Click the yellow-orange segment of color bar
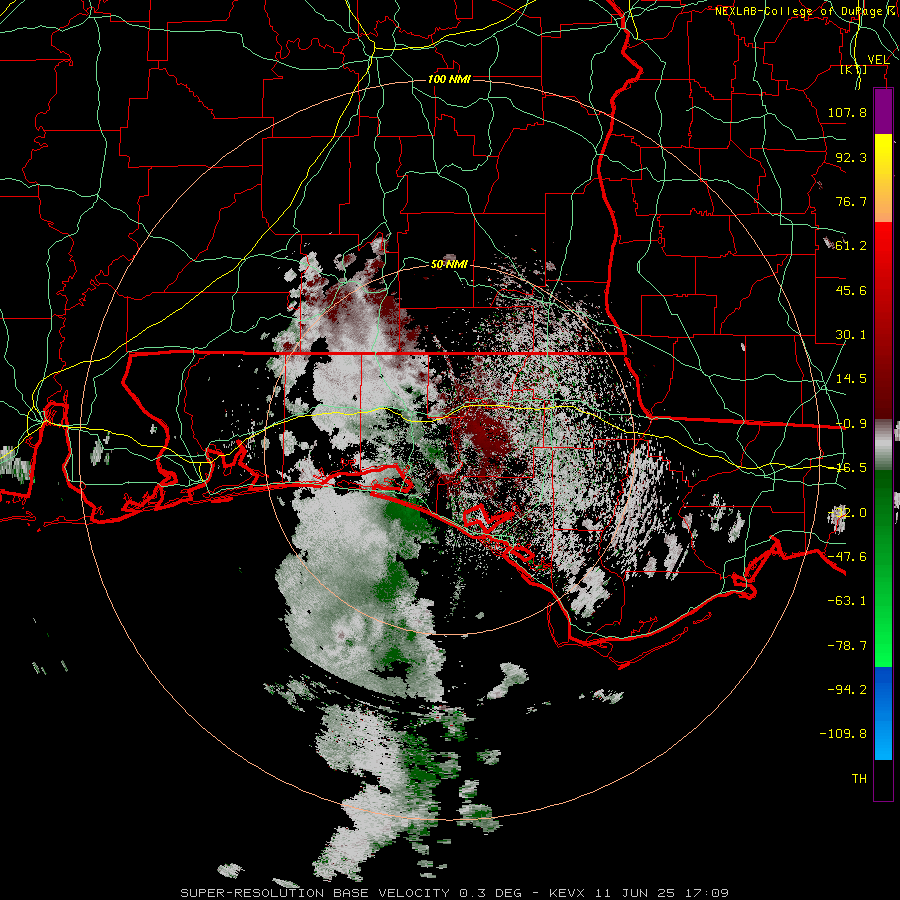Viewport: 900px width, 900px height. [x=883, y=178]
